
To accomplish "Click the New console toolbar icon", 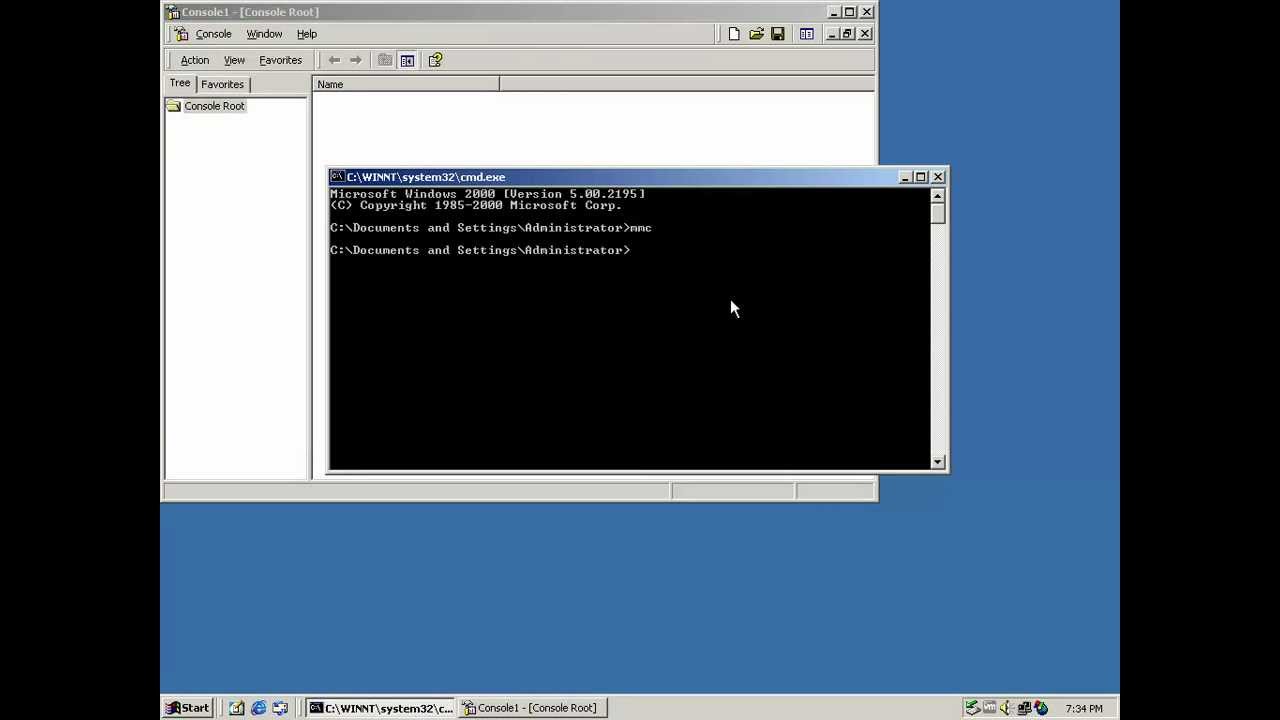I will (734, 34).
